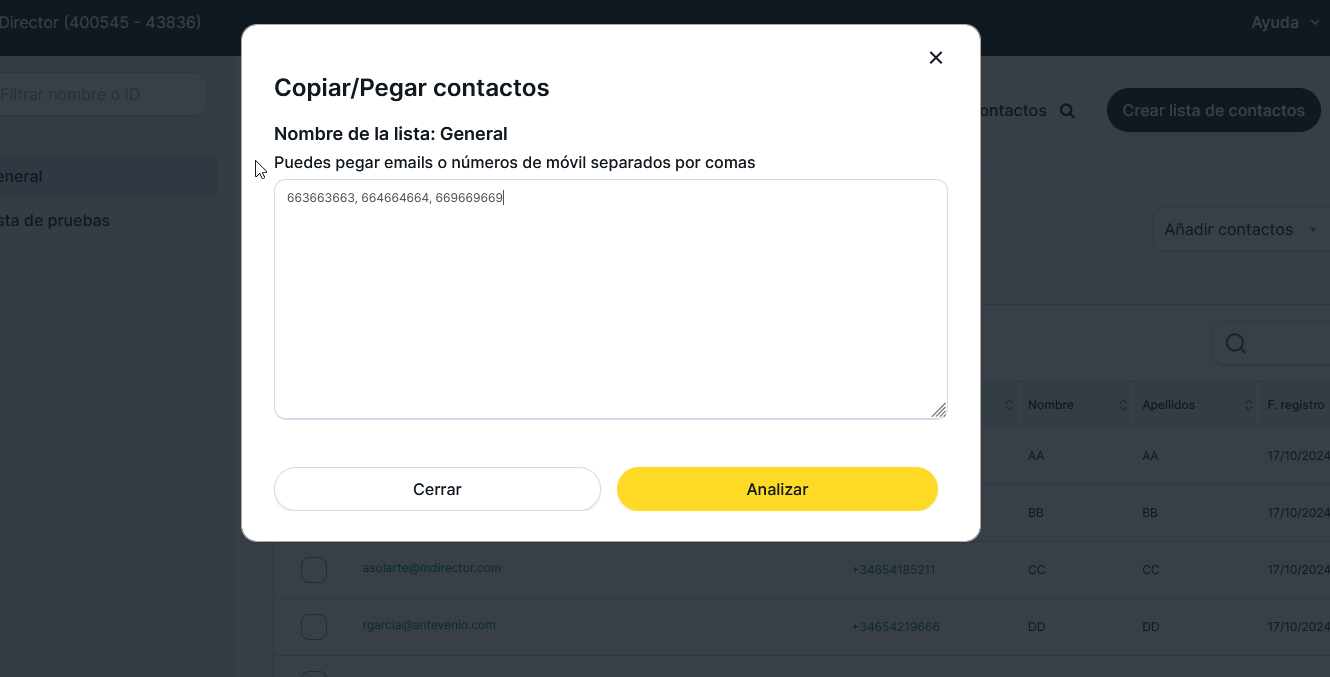Select checkbox for rgarcia@antevenio.com row
Viewport: 1330px width, 677px height.
tap(314, 627)
